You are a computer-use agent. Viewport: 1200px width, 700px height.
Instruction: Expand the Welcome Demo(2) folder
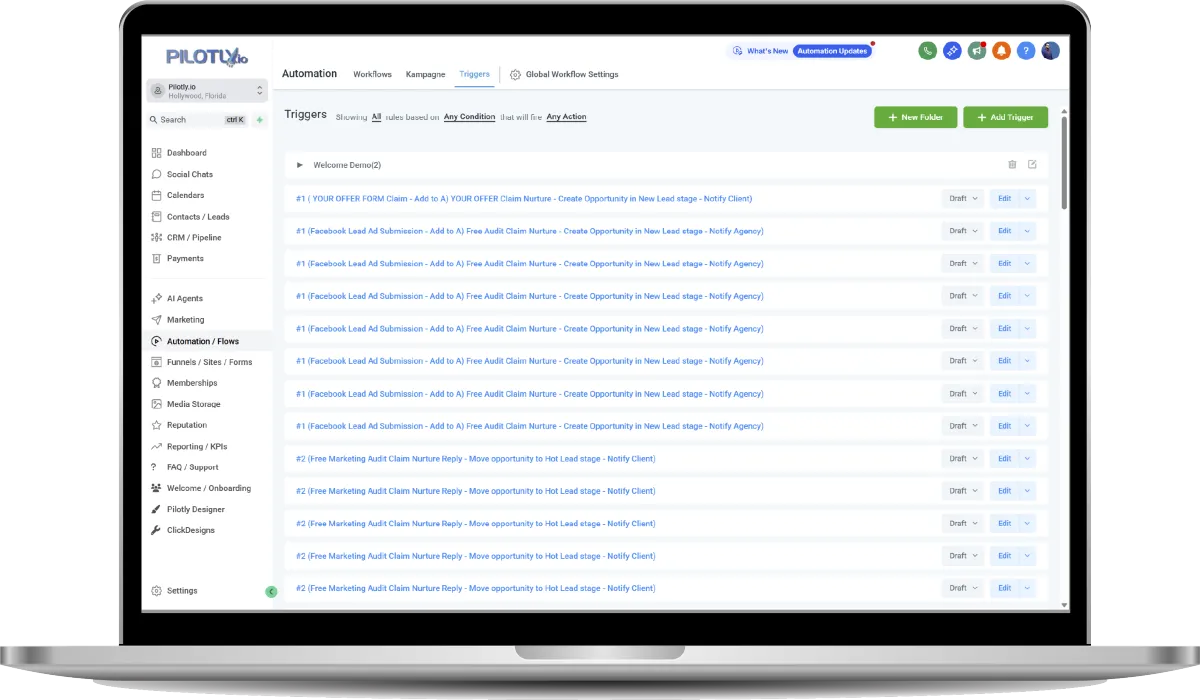300,165
